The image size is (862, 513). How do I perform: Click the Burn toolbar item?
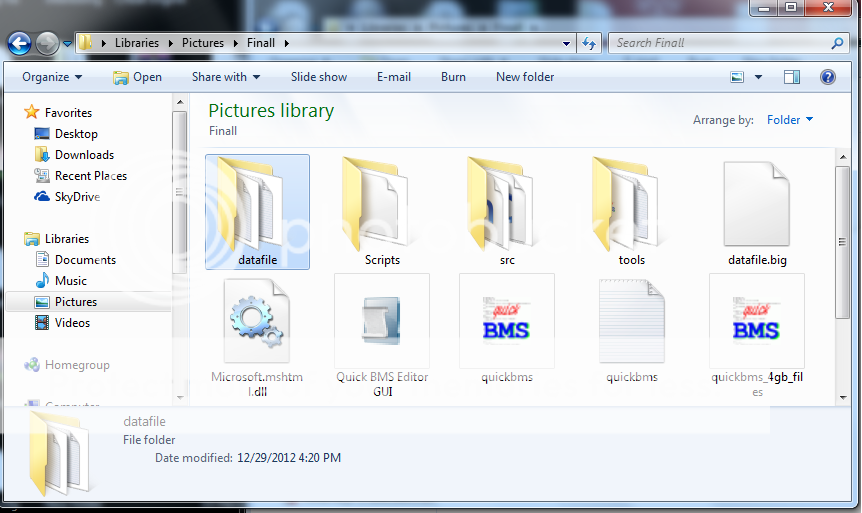[453, 77]
